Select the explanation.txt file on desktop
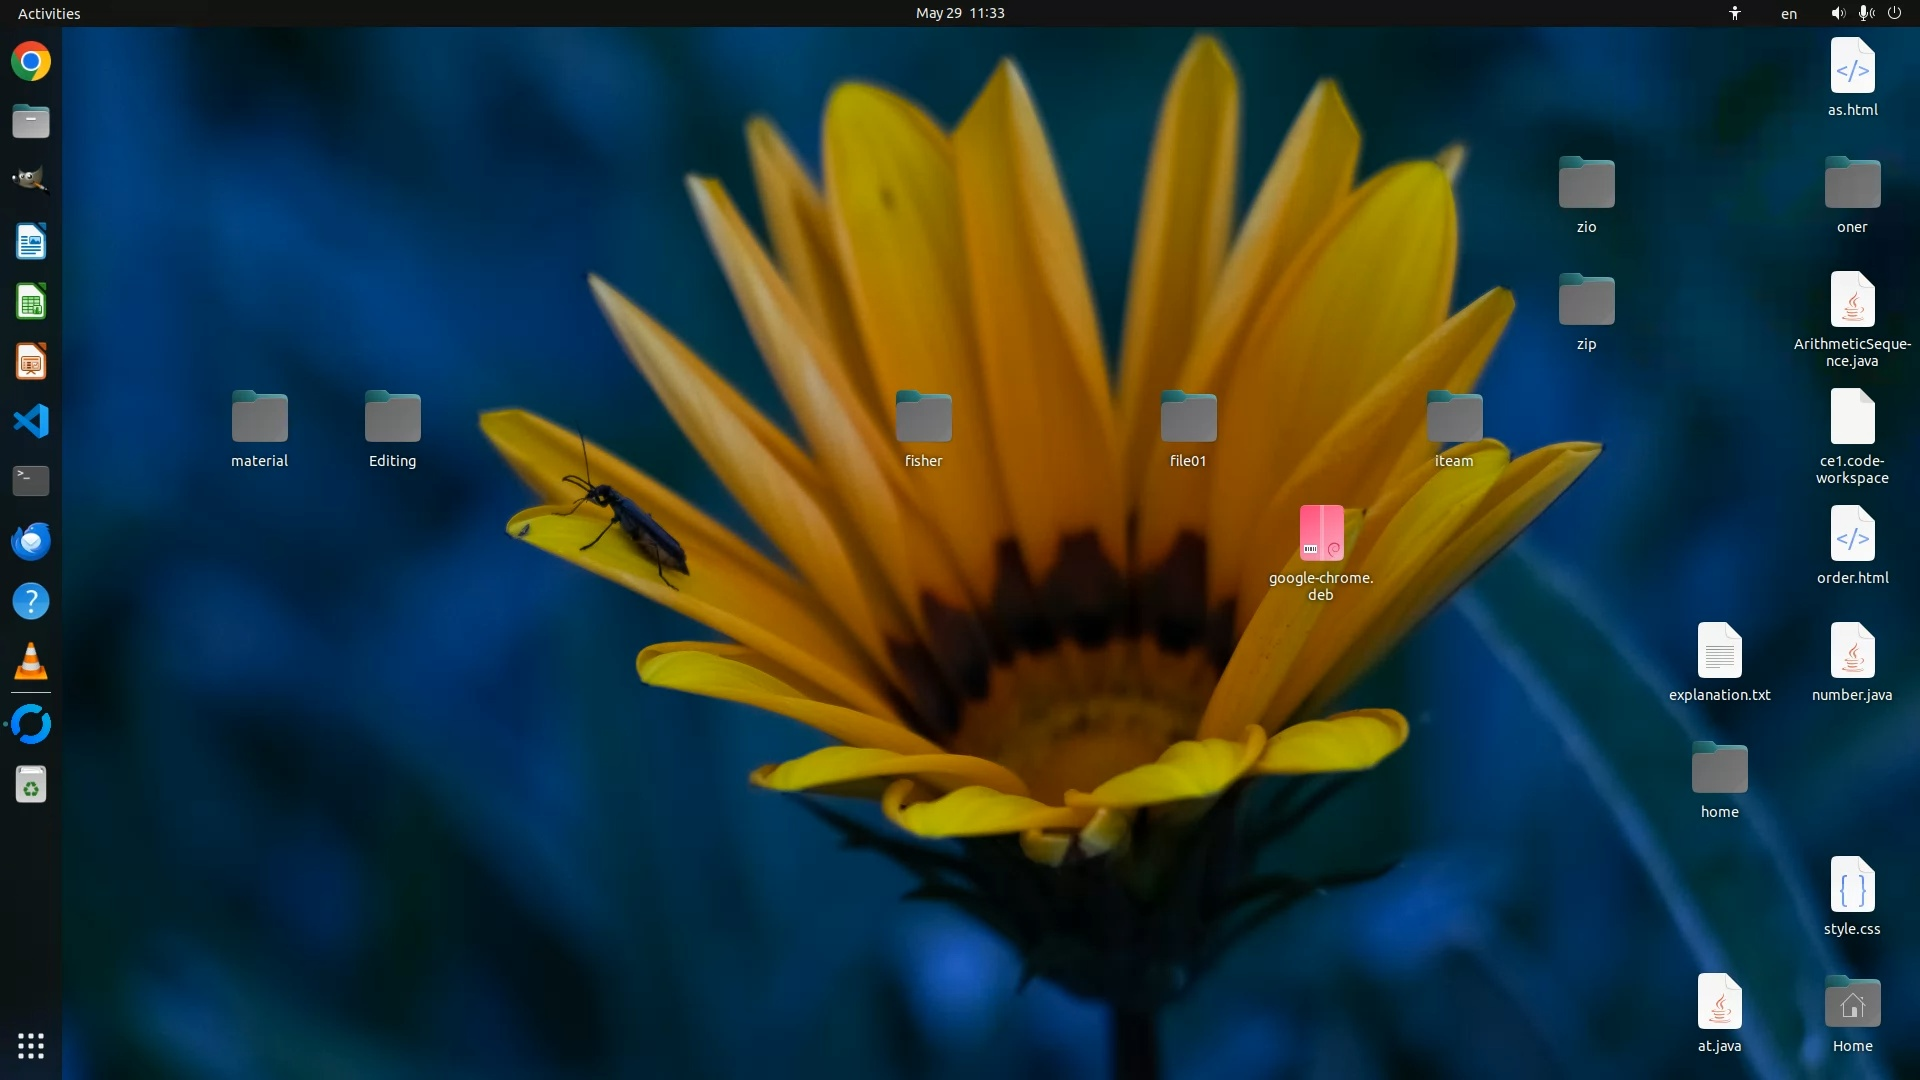The height and width of the screenshot is (1080, 1920). pyautogui.click(x=1719, y=651)
